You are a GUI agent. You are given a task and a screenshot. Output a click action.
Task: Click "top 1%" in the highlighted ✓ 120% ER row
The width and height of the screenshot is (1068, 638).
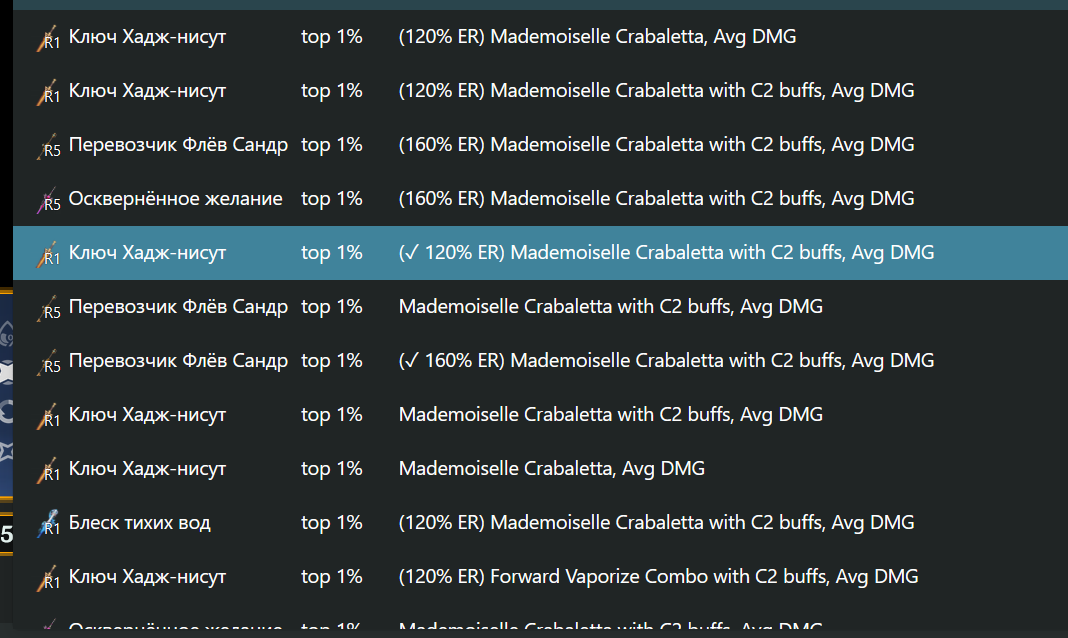331,253
